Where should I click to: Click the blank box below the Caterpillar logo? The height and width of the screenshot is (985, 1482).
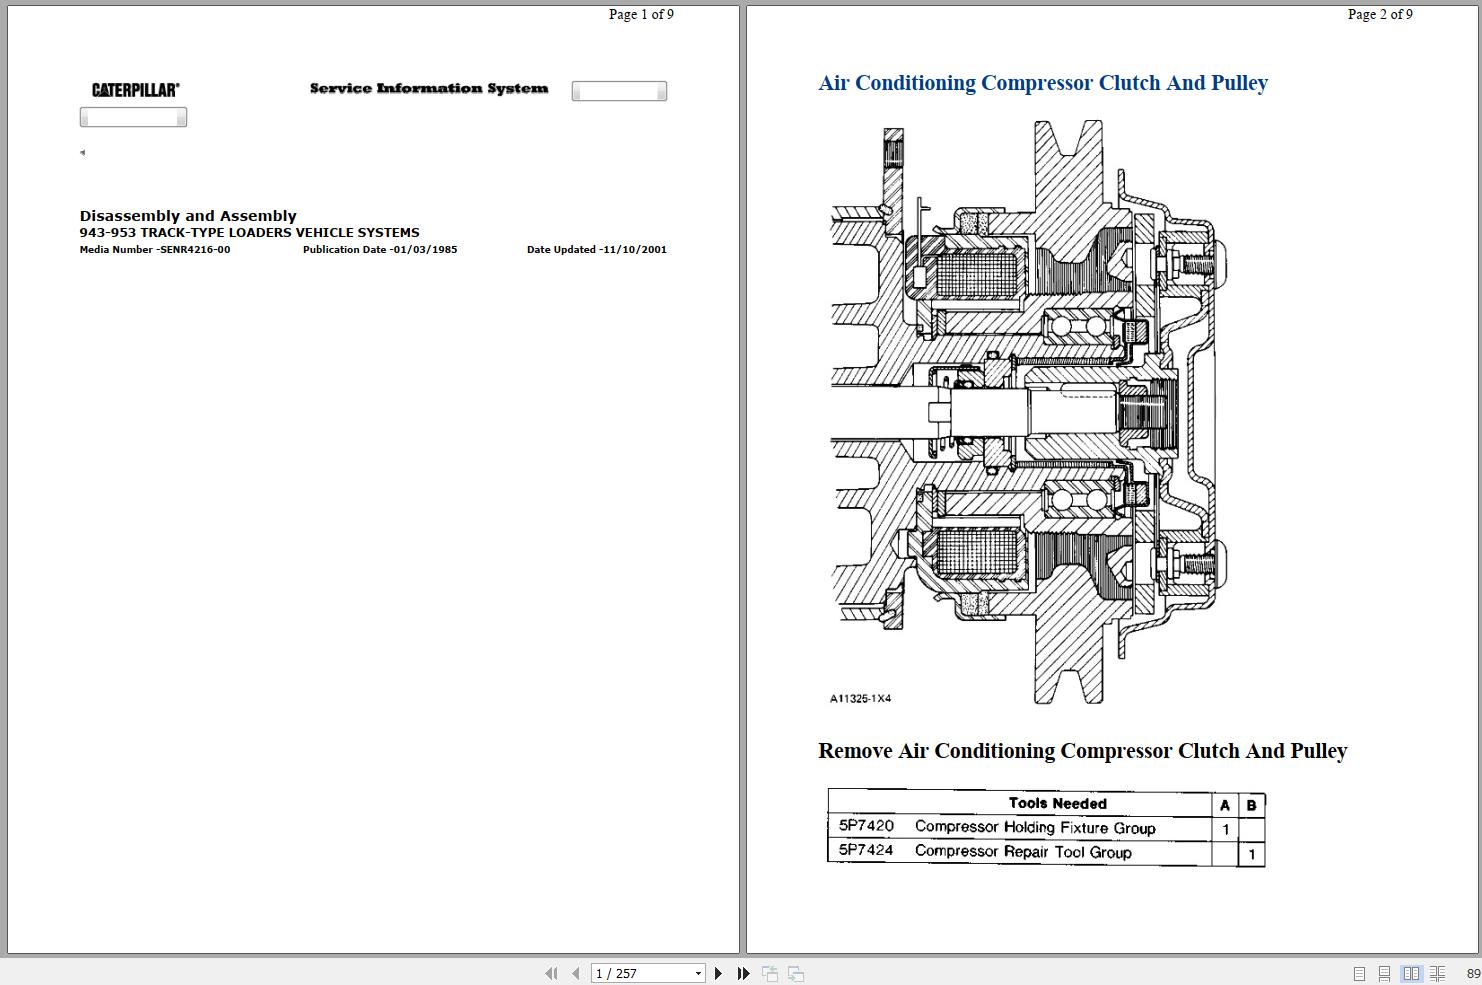[133, 118]
